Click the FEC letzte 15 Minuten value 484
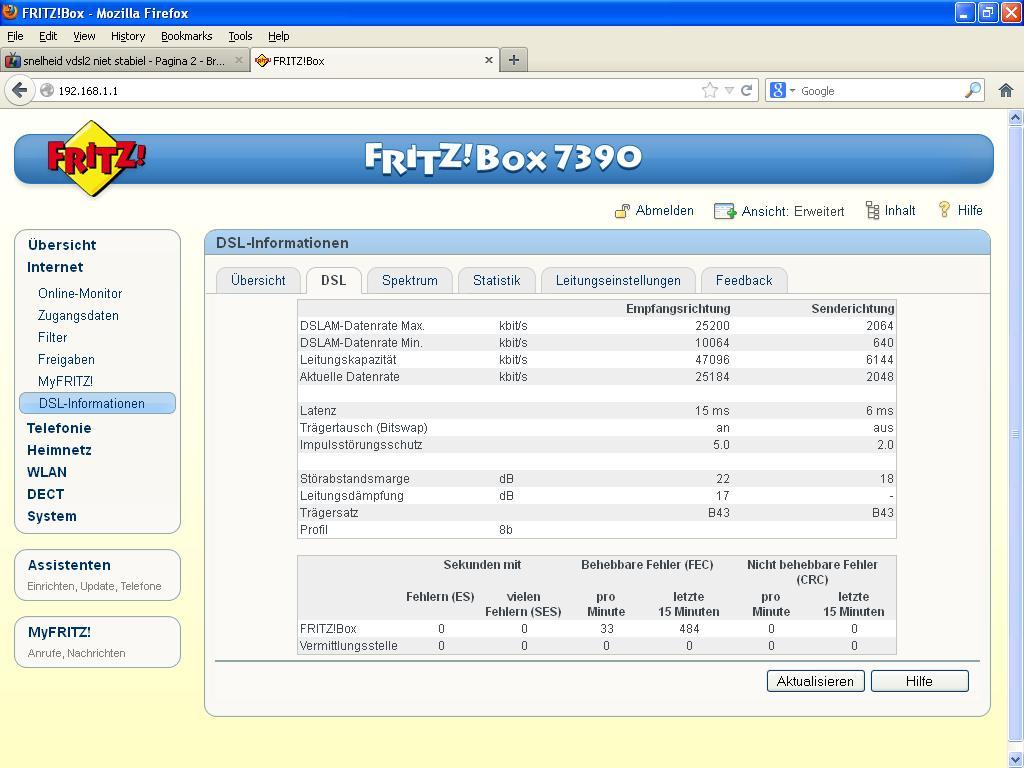Viewport: 1024px width, 768px height. 689,629
